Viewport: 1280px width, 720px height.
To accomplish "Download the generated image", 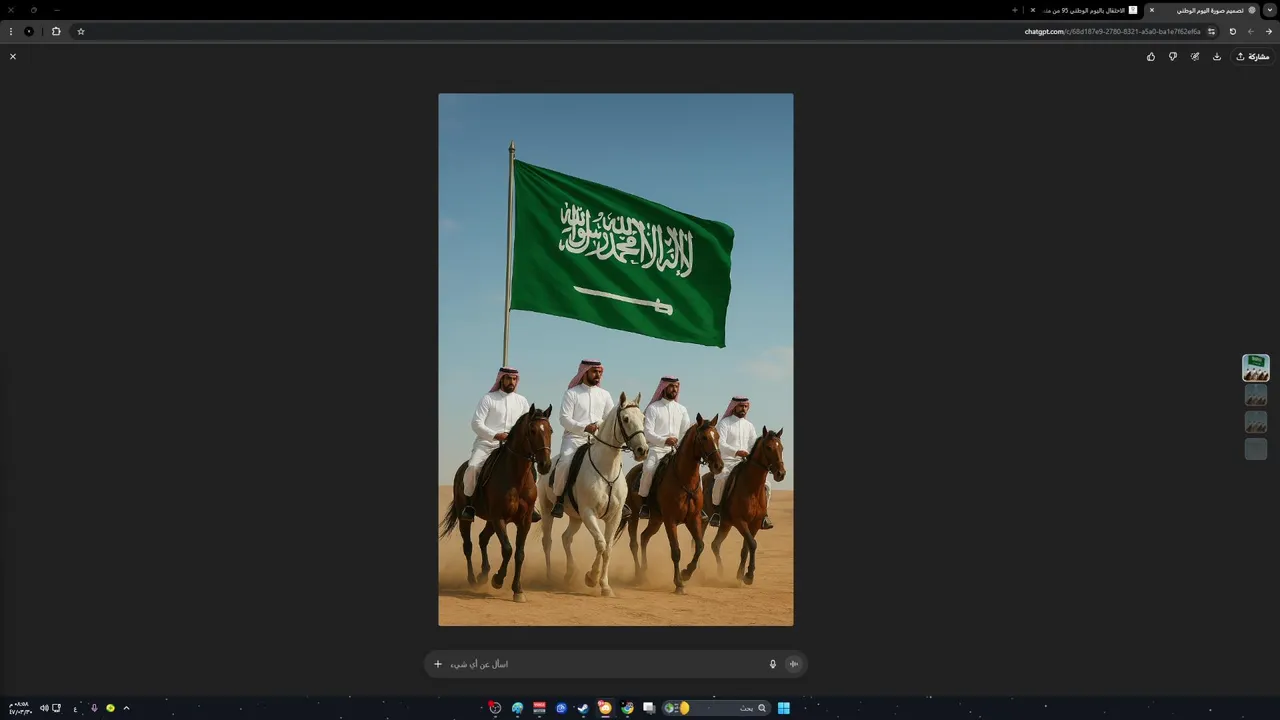I will point(1217,57).
